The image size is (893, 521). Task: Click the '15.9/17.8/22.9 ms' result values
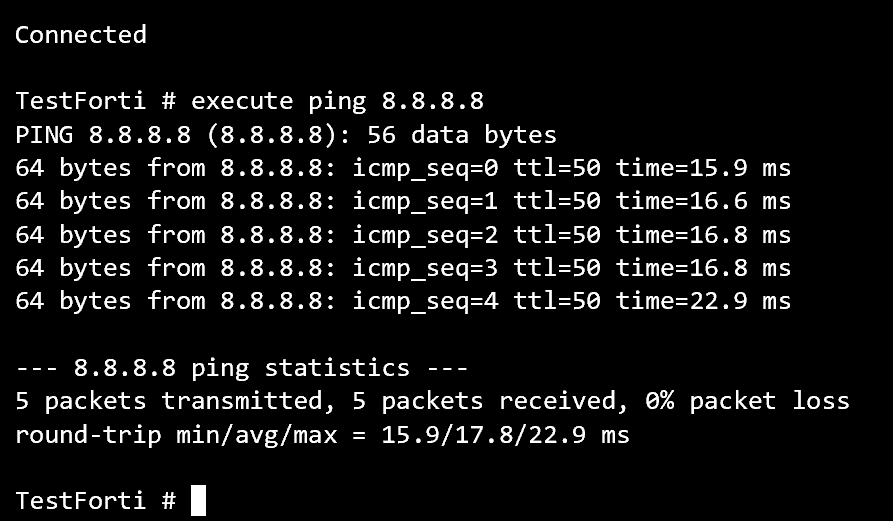506,435
